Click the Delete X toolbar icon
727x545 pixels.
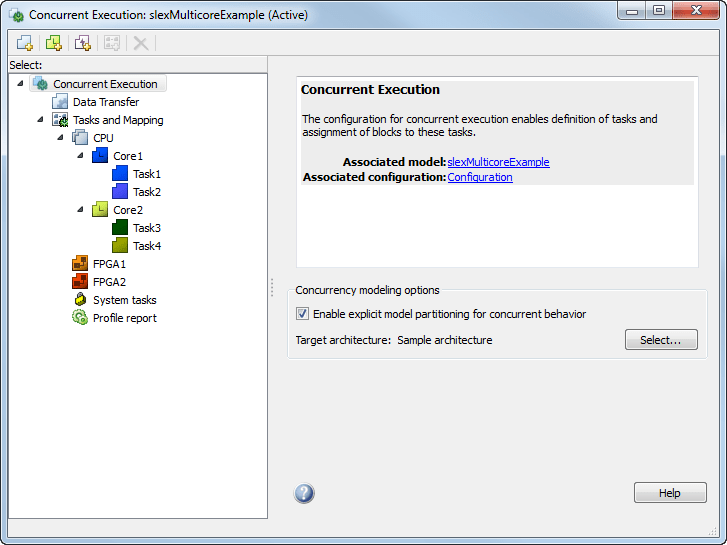click(140, 43)
